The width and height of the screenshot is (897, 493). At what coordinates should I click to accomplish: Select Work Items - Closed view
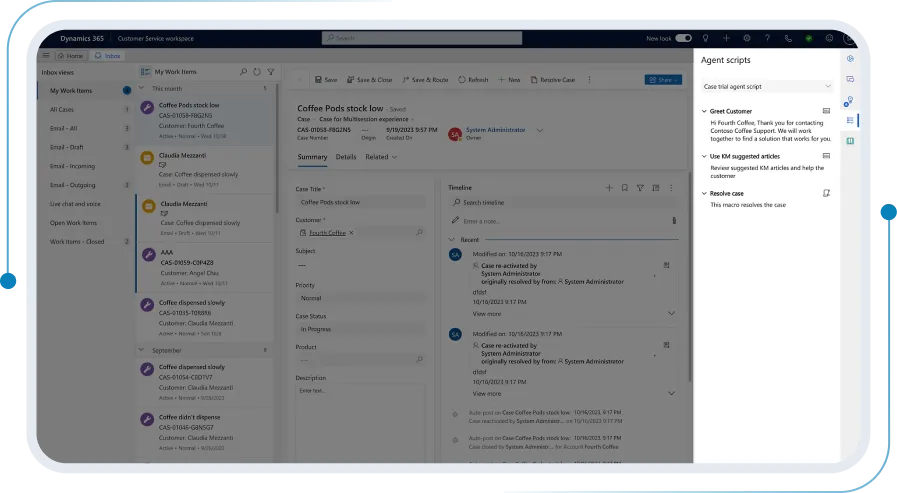point(85,241)
